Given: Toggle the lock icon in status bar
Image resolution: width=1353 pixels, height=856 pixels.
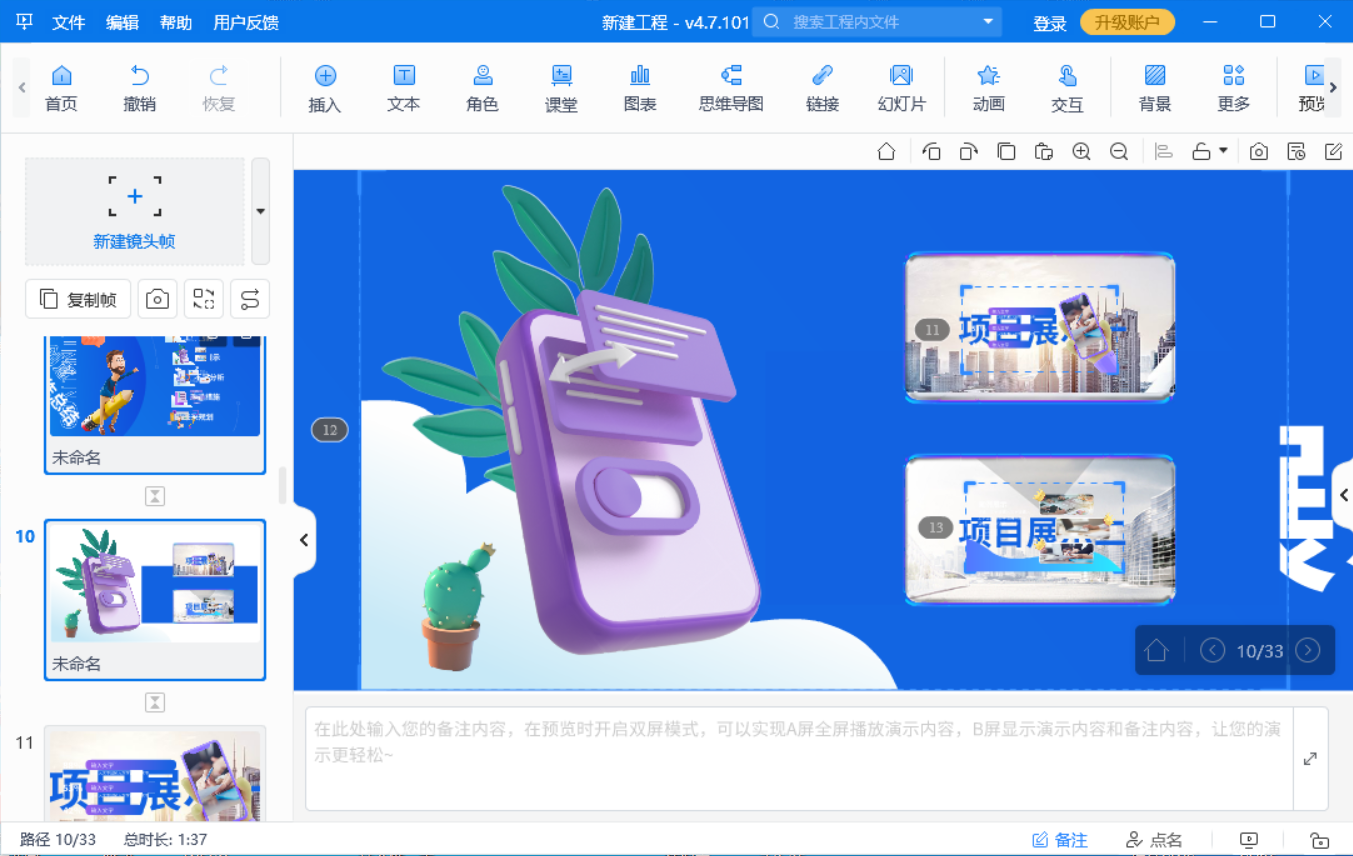Looking at the screenshot, I should [x=1319, y=840].
